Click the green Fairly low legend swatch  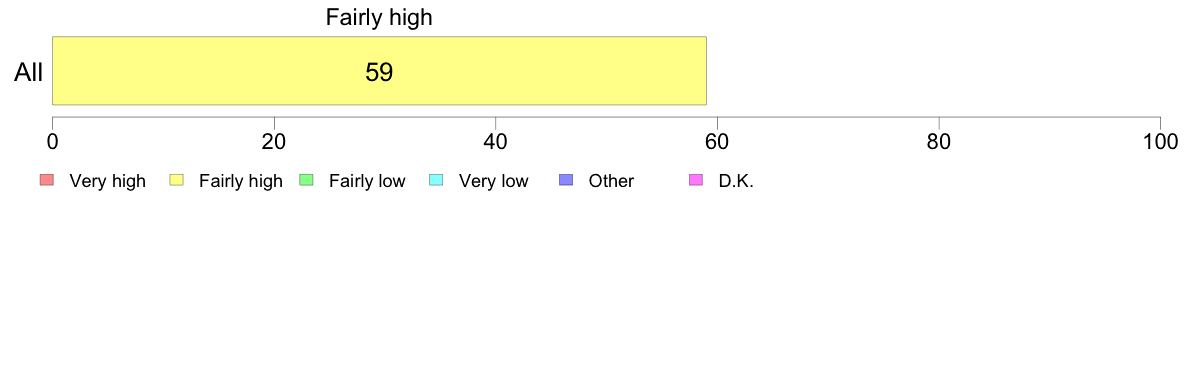click(306, 180)
